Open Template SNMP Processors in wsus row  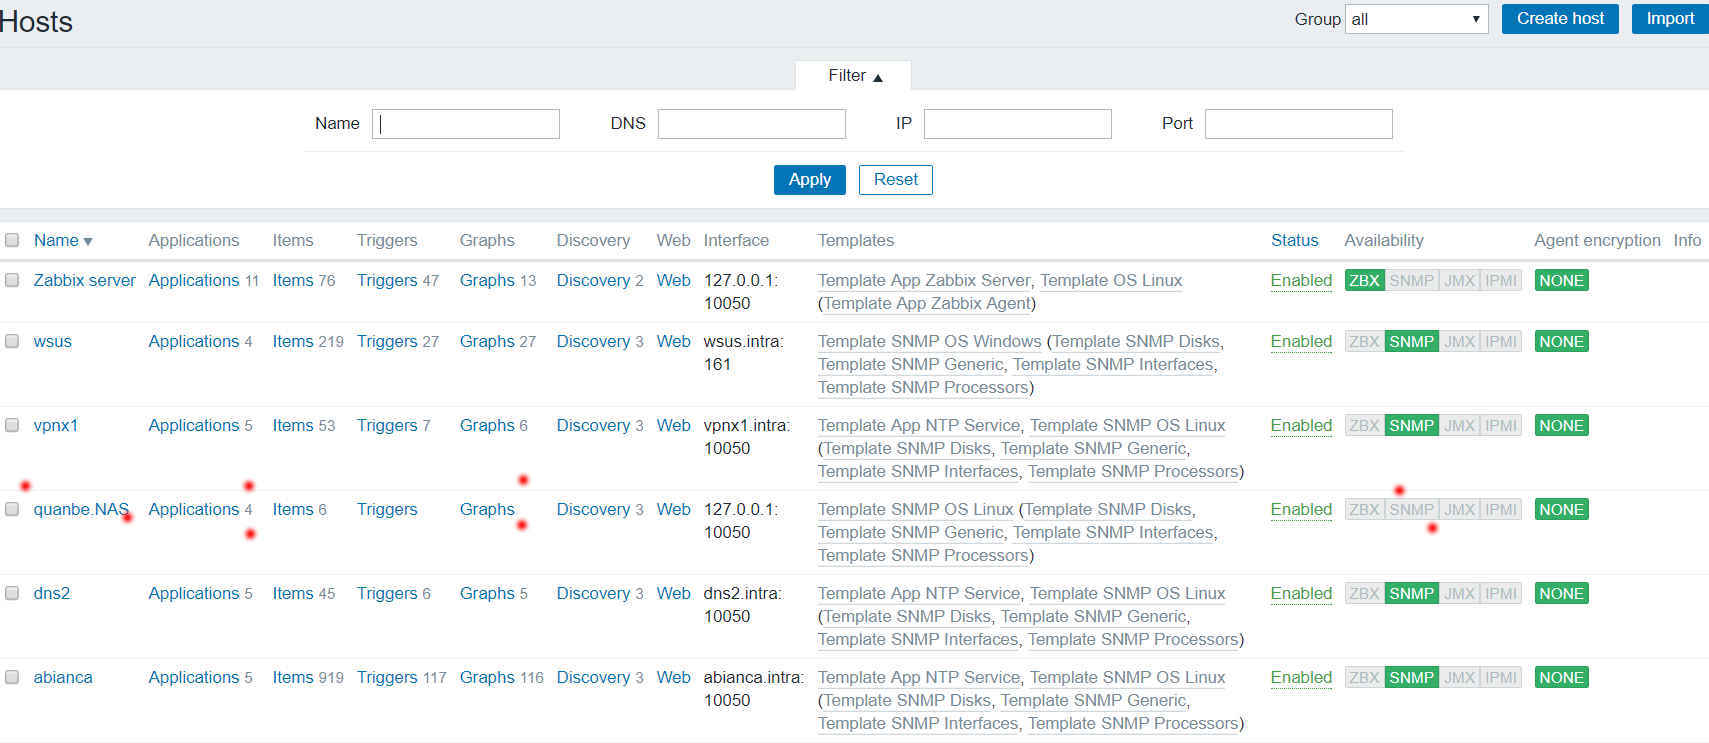click(x=923, y=387)
